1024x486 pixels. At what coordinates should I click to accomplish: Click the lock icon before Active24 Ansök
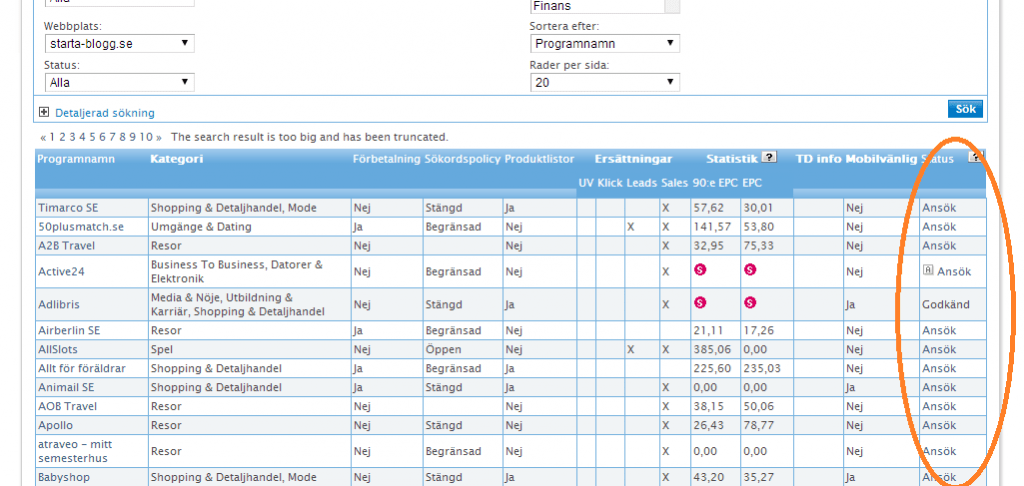pos(928,270)
